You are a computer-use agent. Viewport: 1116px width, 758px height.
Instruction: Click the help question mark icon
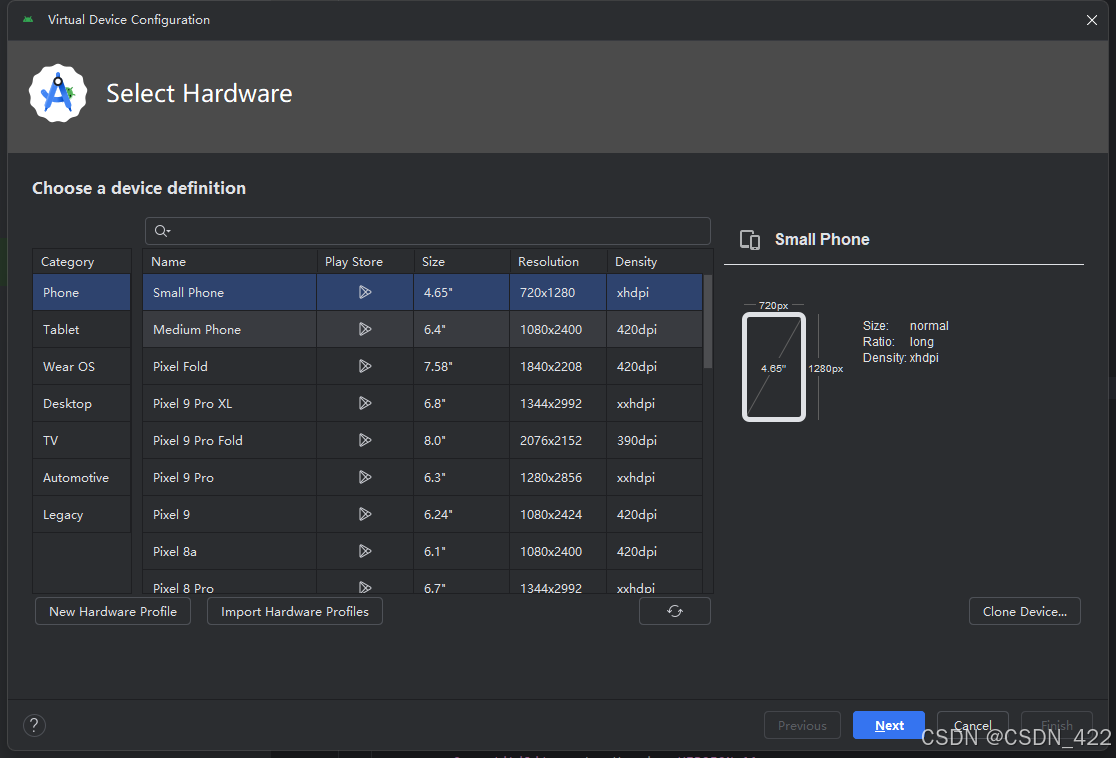34,726
